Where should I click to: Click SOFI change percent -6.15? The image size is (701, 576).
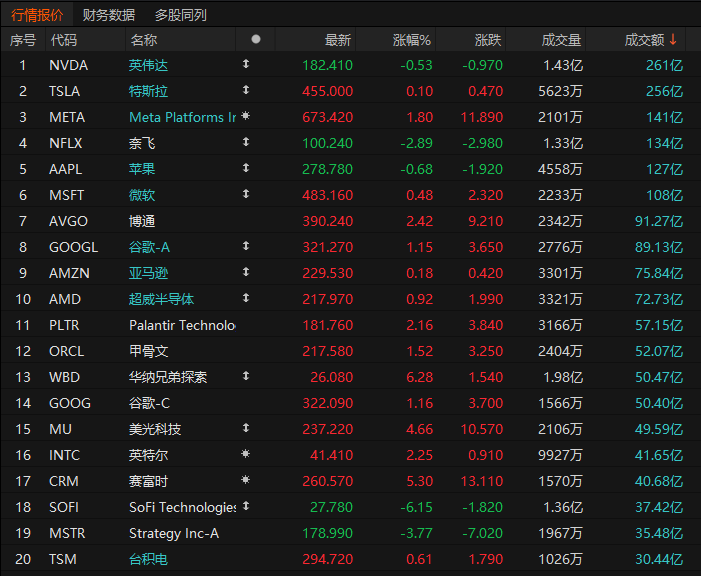416,507
